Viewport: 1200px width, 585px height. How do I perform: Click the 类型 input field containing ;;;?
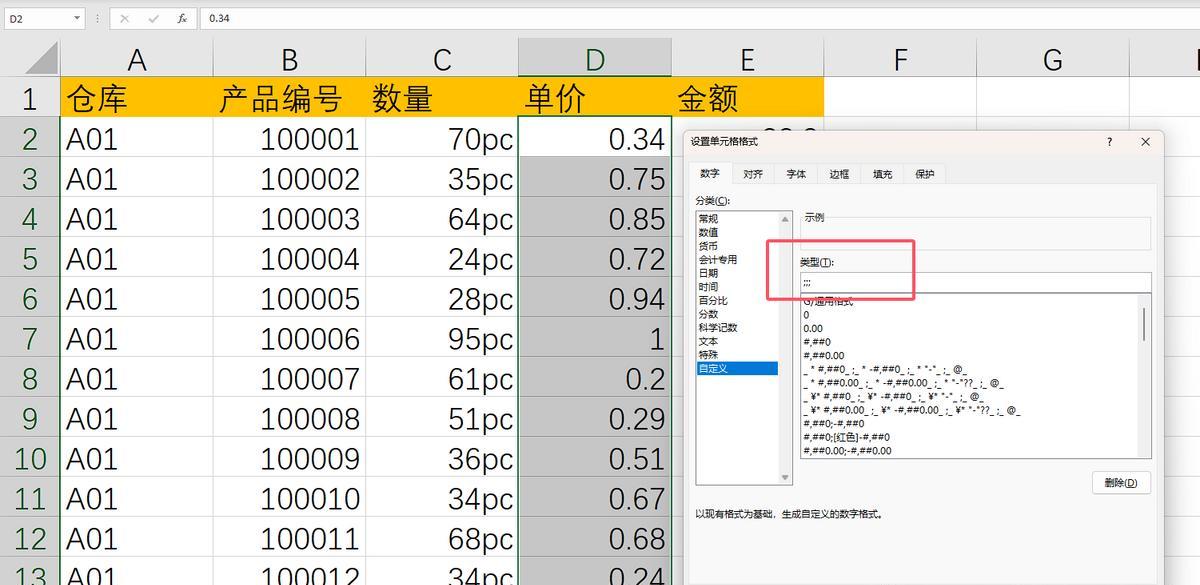(975, 283)
